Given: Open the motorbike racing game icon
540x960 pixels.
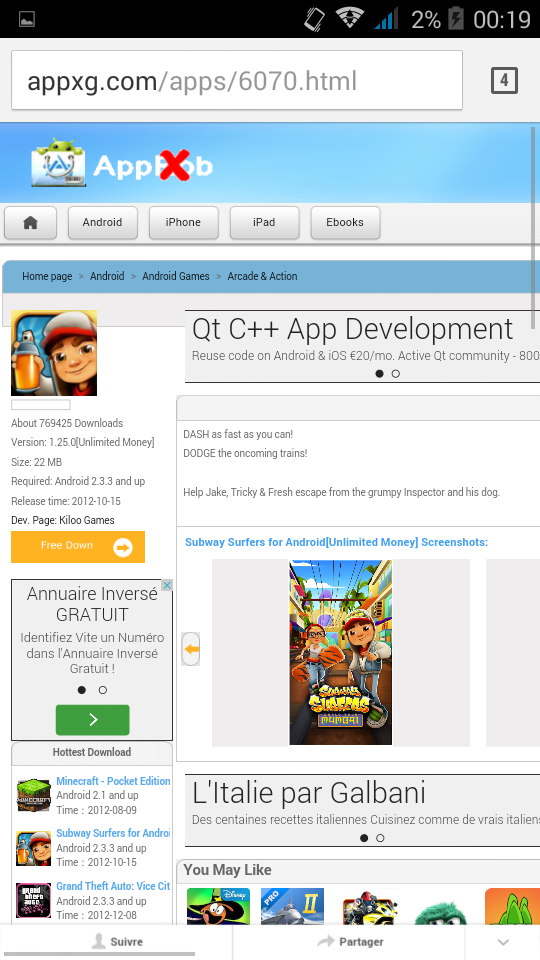Looking at the screenshot, I should click(x=369, y=907).
